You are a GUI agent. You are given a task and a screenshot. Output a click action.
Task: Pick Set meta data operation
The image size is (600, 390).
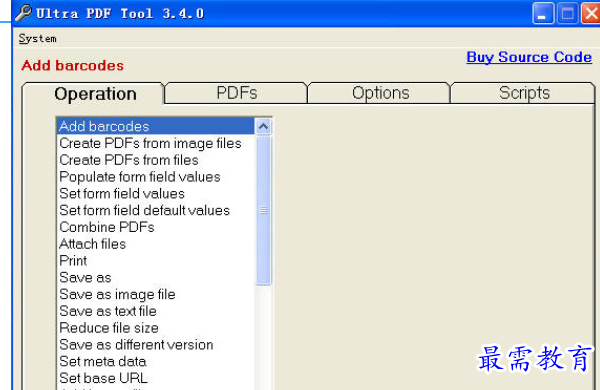coord(155,362)
